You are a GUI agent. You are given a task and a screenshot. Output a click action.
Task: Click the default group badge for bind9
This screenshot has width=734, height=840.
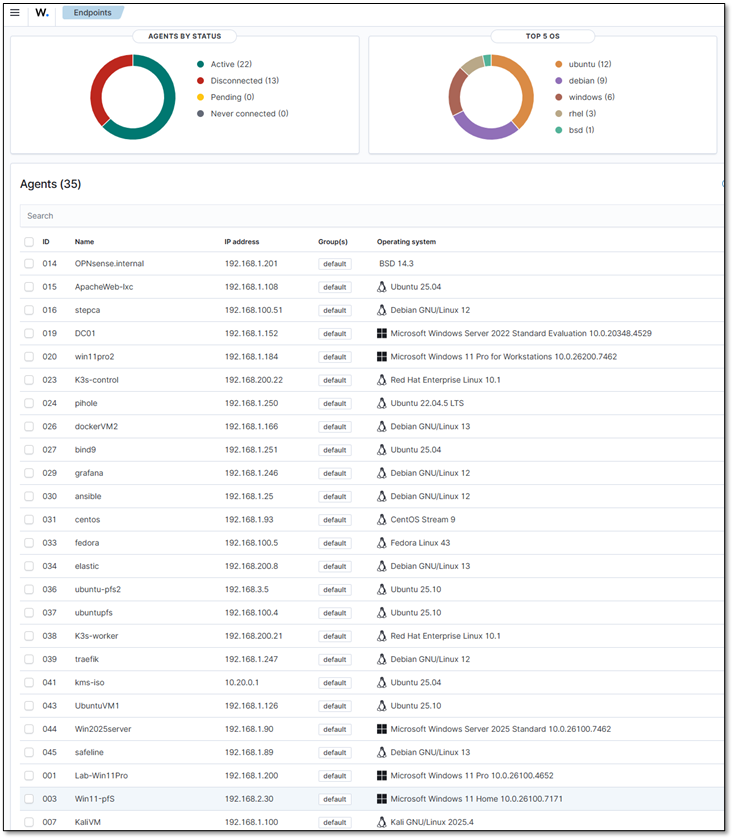tap(335, 451)
